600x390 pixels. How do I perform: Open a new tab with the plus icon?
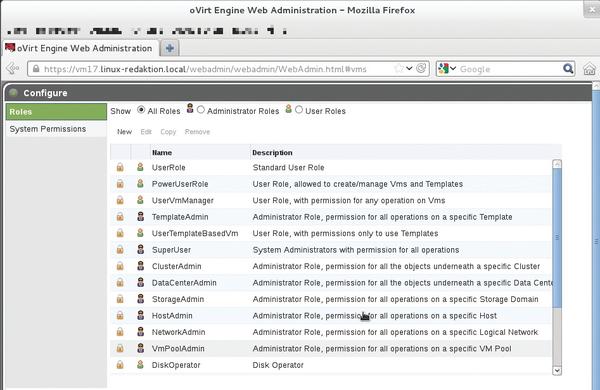(170, 48)
